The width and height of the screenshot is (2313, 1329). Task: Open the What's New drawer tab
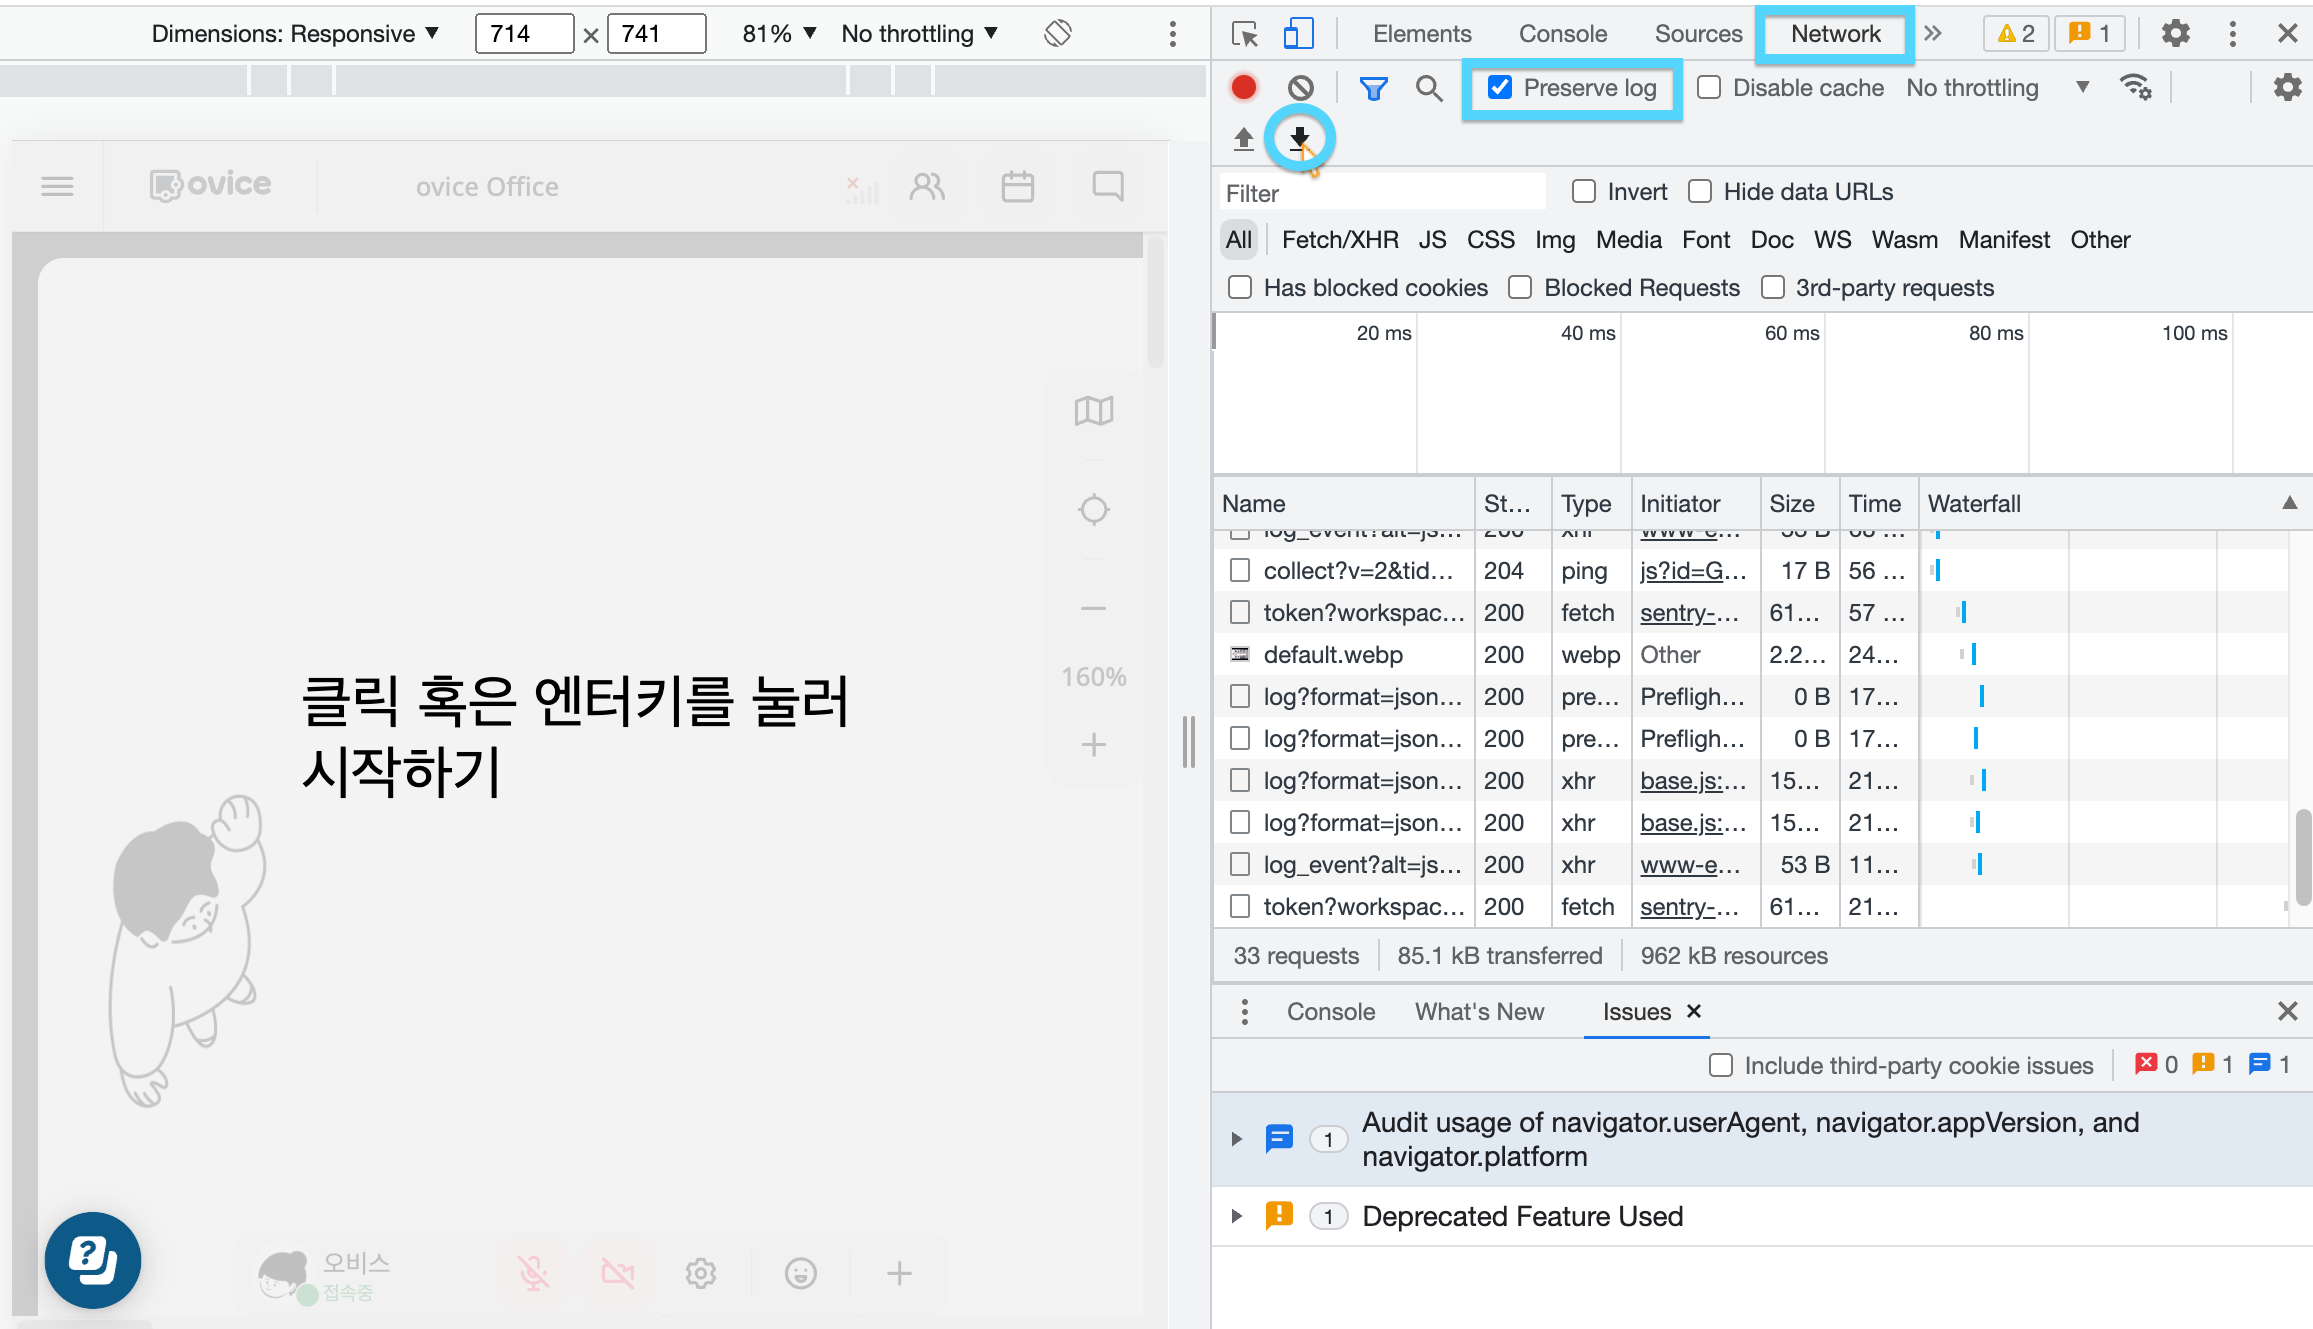click(x=1479, y=1012)
